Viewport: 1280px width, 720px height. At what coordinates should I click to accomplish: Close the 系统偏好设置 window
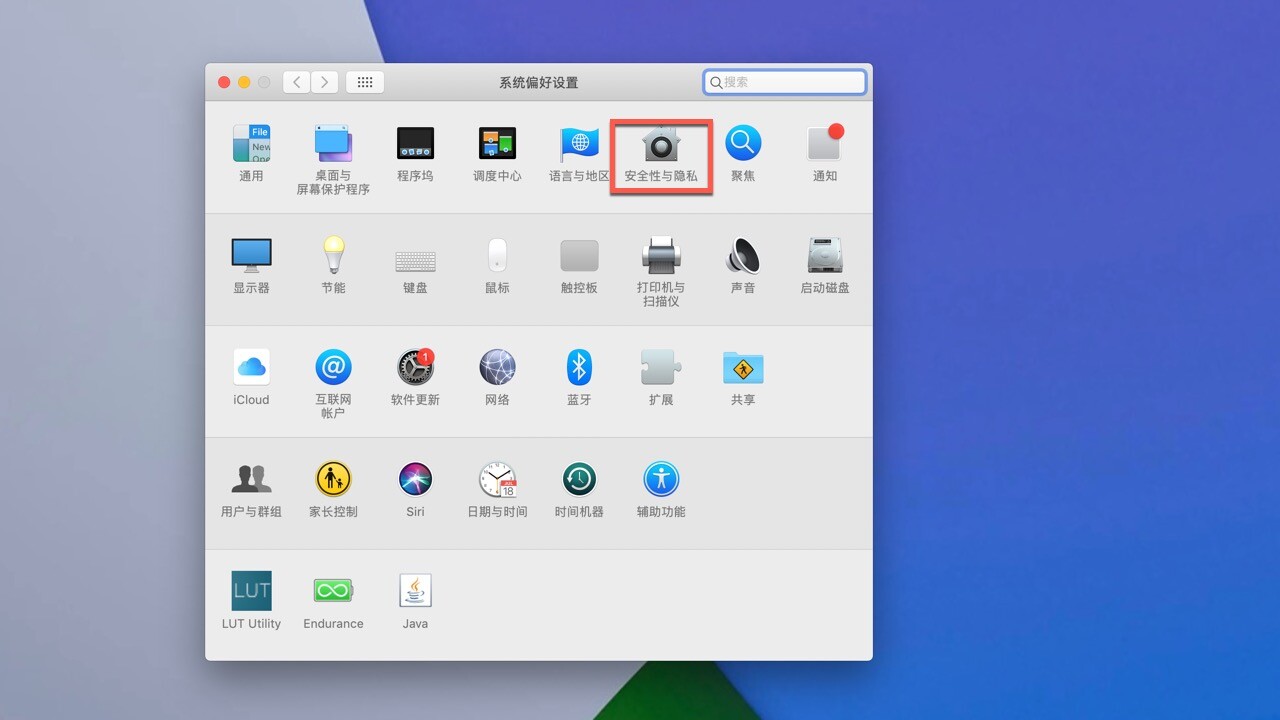(x=224, y=82)
